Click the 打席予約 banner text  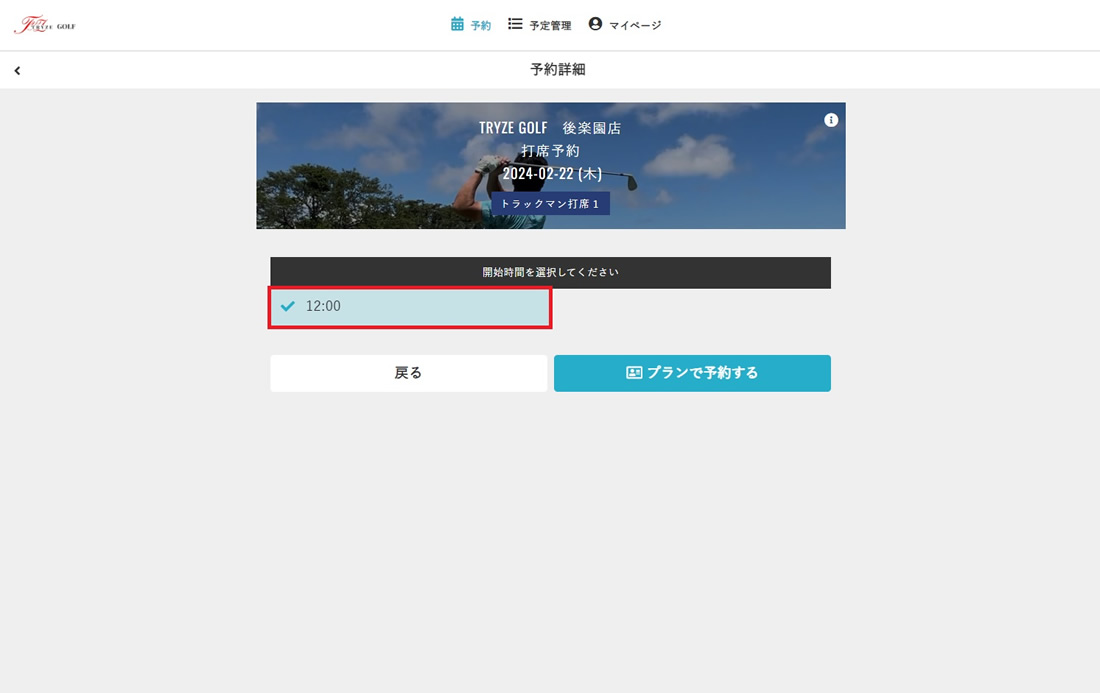pos(551,151)
